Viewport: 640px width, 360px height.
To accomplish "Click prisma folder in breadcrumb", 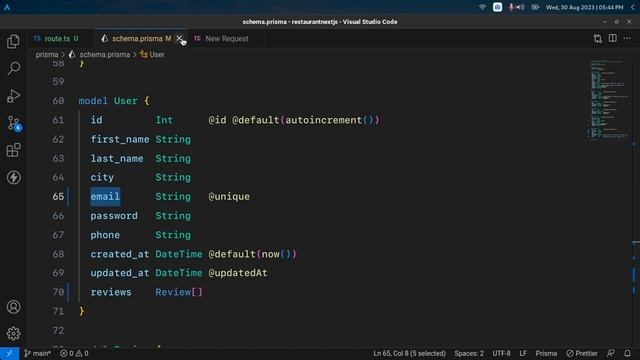I will [47, 54].
